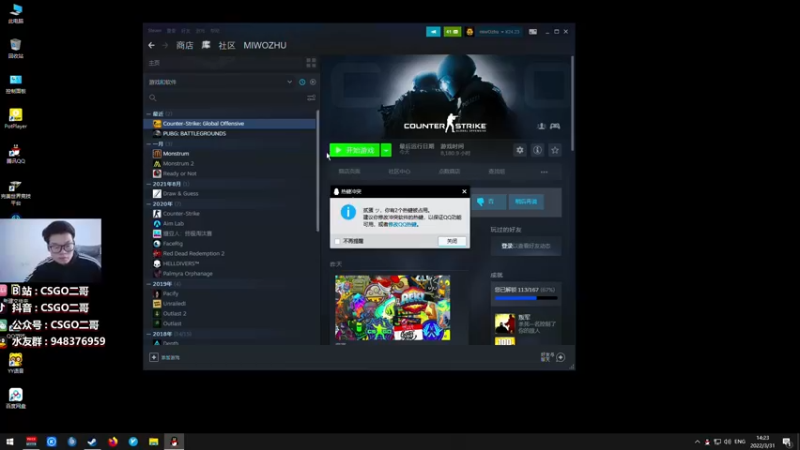Collapse the 最近 group in library
This screenshot has width=800, height=450.
tap(149, 114)
